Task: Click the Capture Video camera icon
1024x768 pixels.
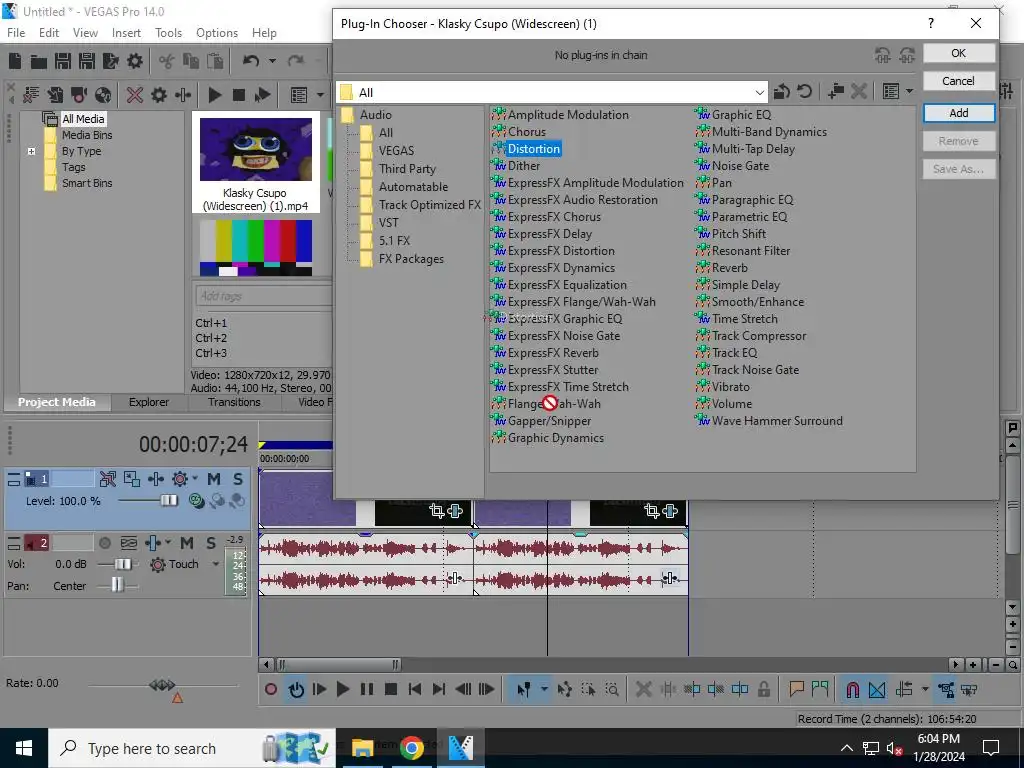Action: (x=79, y=95)
